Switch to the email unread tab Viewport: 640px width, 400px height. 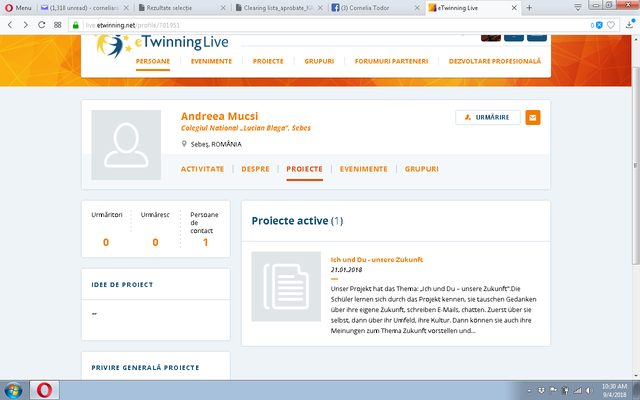click(x=85, y=8)
